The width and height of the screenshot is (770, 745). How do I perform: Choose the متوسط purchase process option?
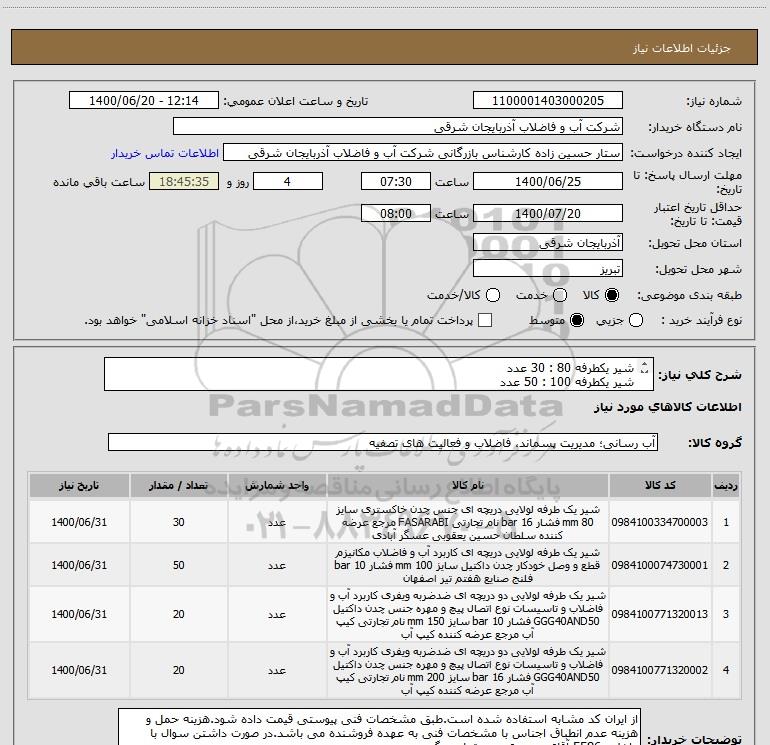pos(577,320)
